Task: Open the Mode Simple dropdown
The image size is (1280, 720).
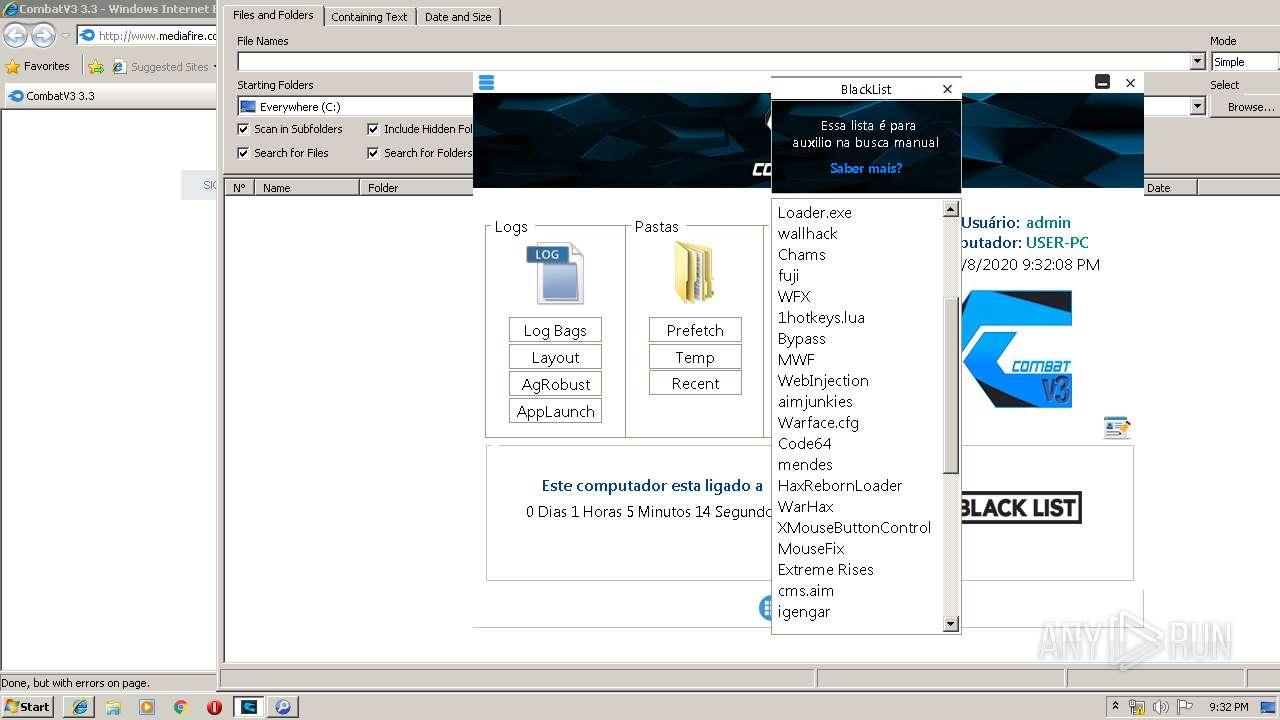Action: click(1244, 62)
